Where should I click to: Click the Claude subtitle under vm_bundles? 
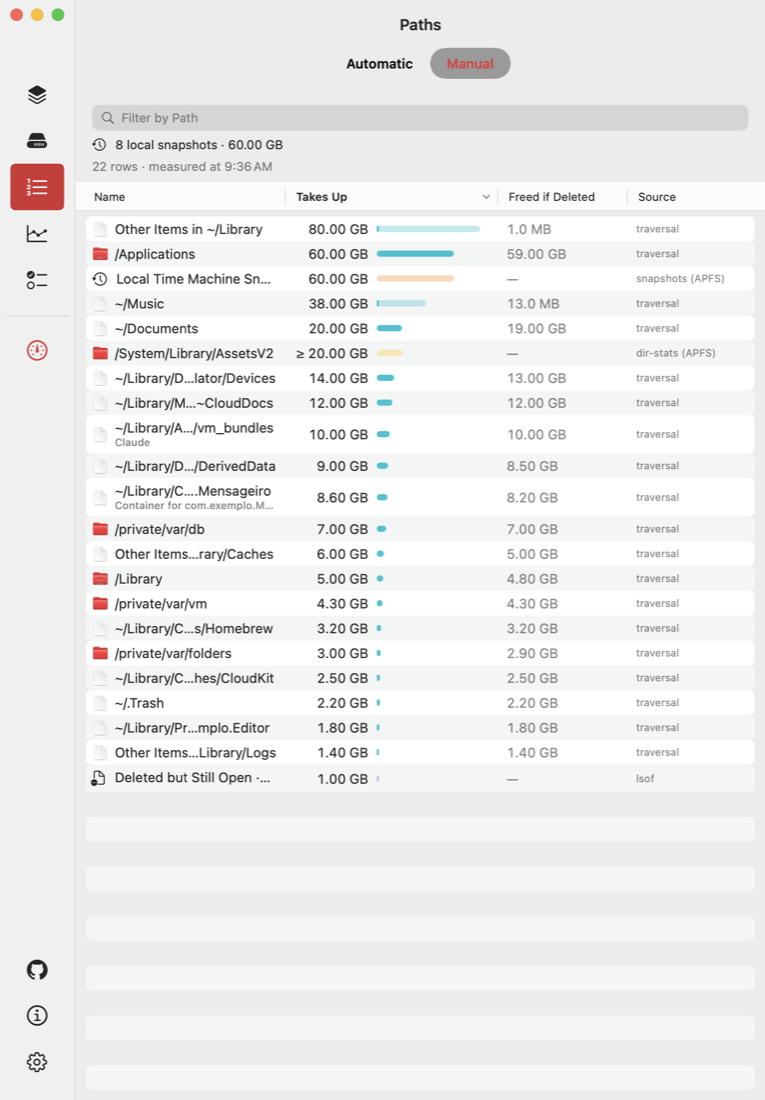(133, 443)
